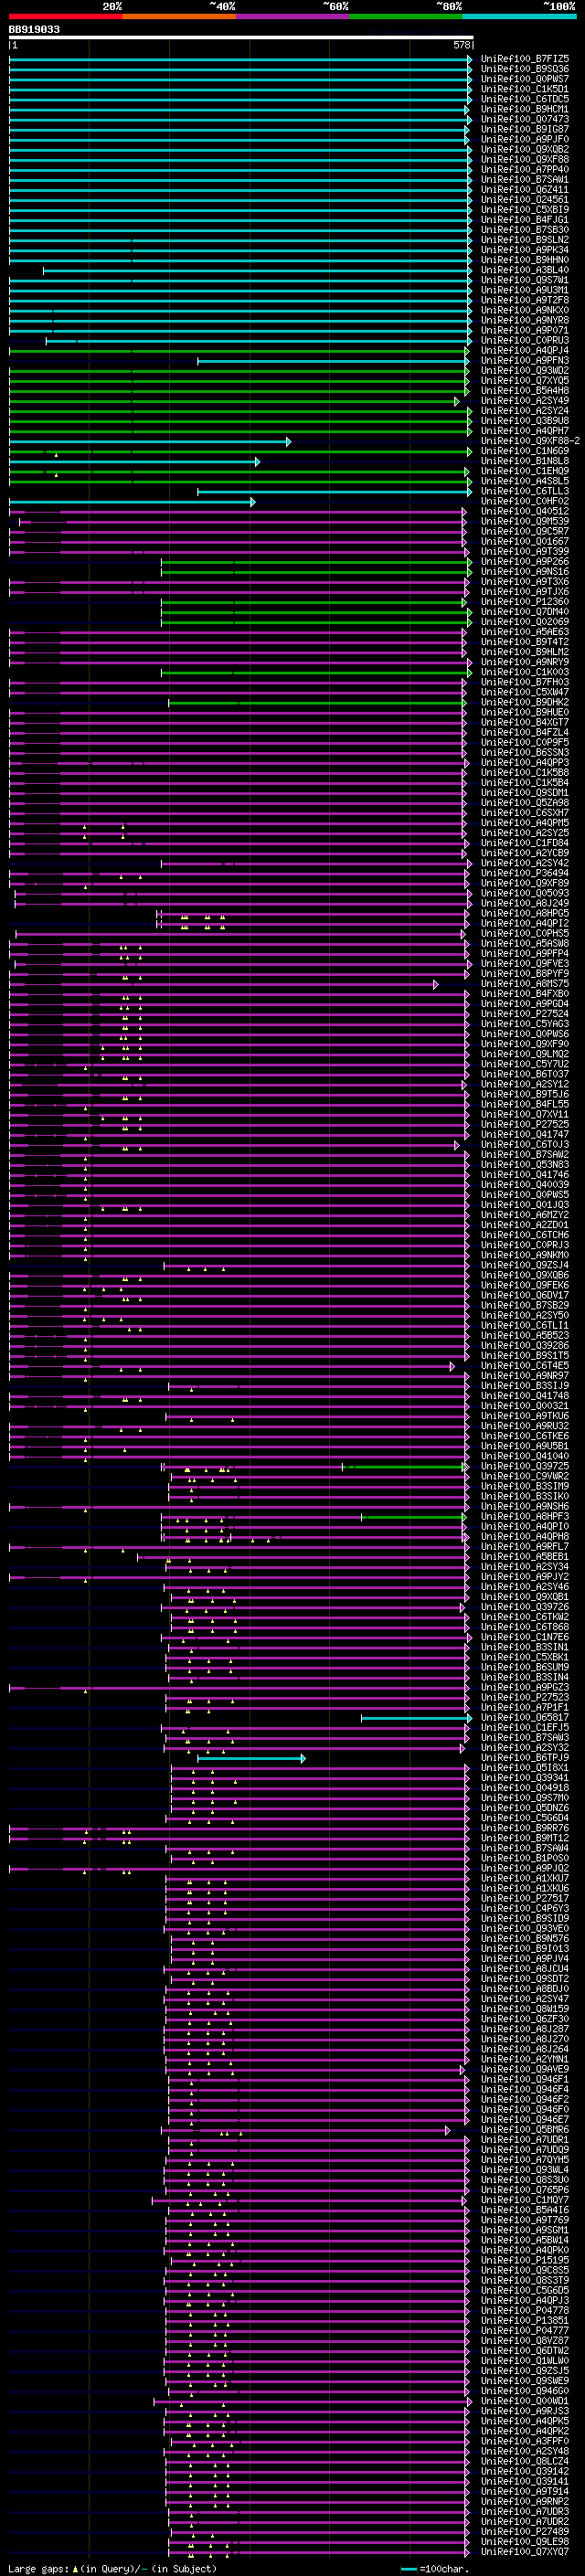Select hit UniRef100_C0PRU3

(524, 340)
